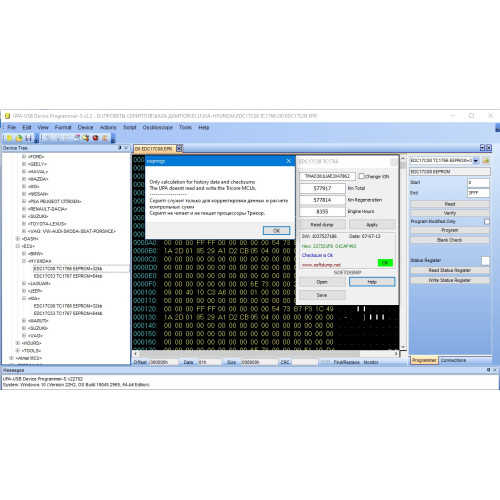Screen dimensions: 500x500
Task: Click the Km Total input field
Action: click(x=322, y=188)
